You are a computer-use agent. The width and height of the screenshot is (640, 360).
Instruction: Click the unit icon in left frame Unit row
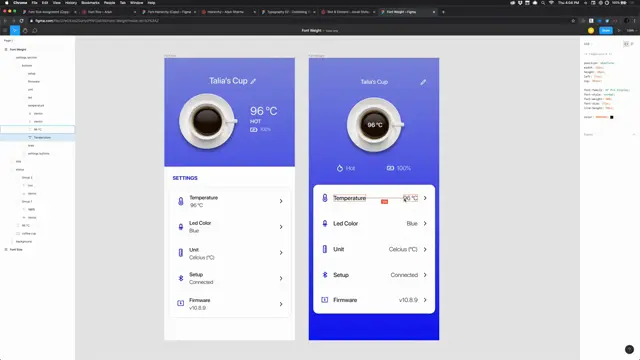coord(180,253)
